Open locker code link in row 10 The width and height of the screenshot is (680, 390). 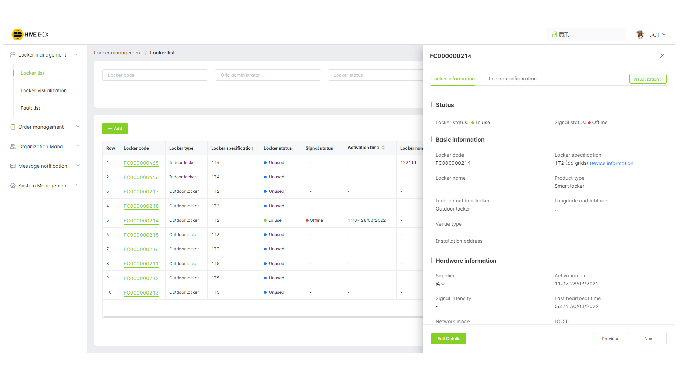point(141,293)
